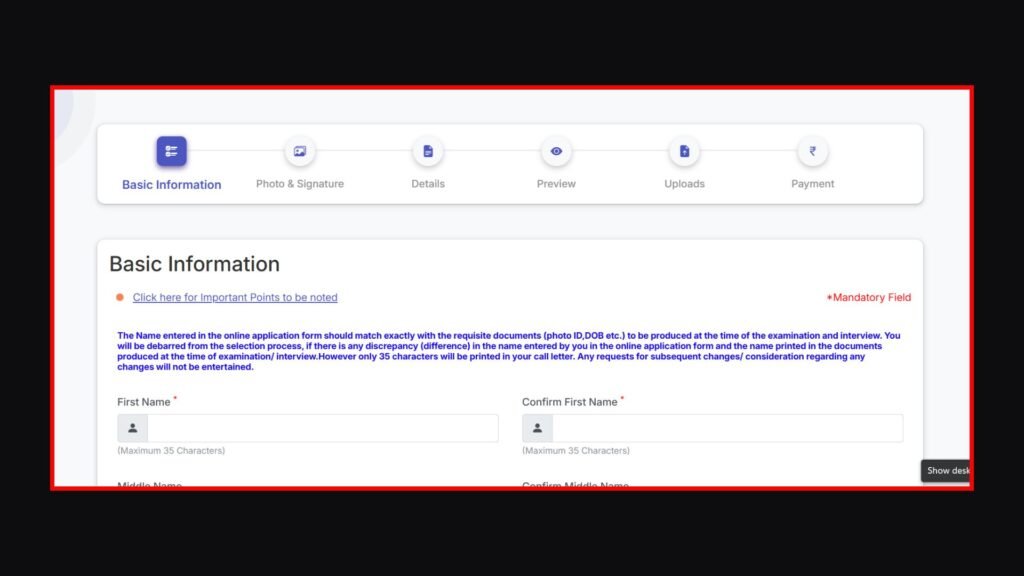
Task: Open the Details step label
Action: (x=427, y=184)
